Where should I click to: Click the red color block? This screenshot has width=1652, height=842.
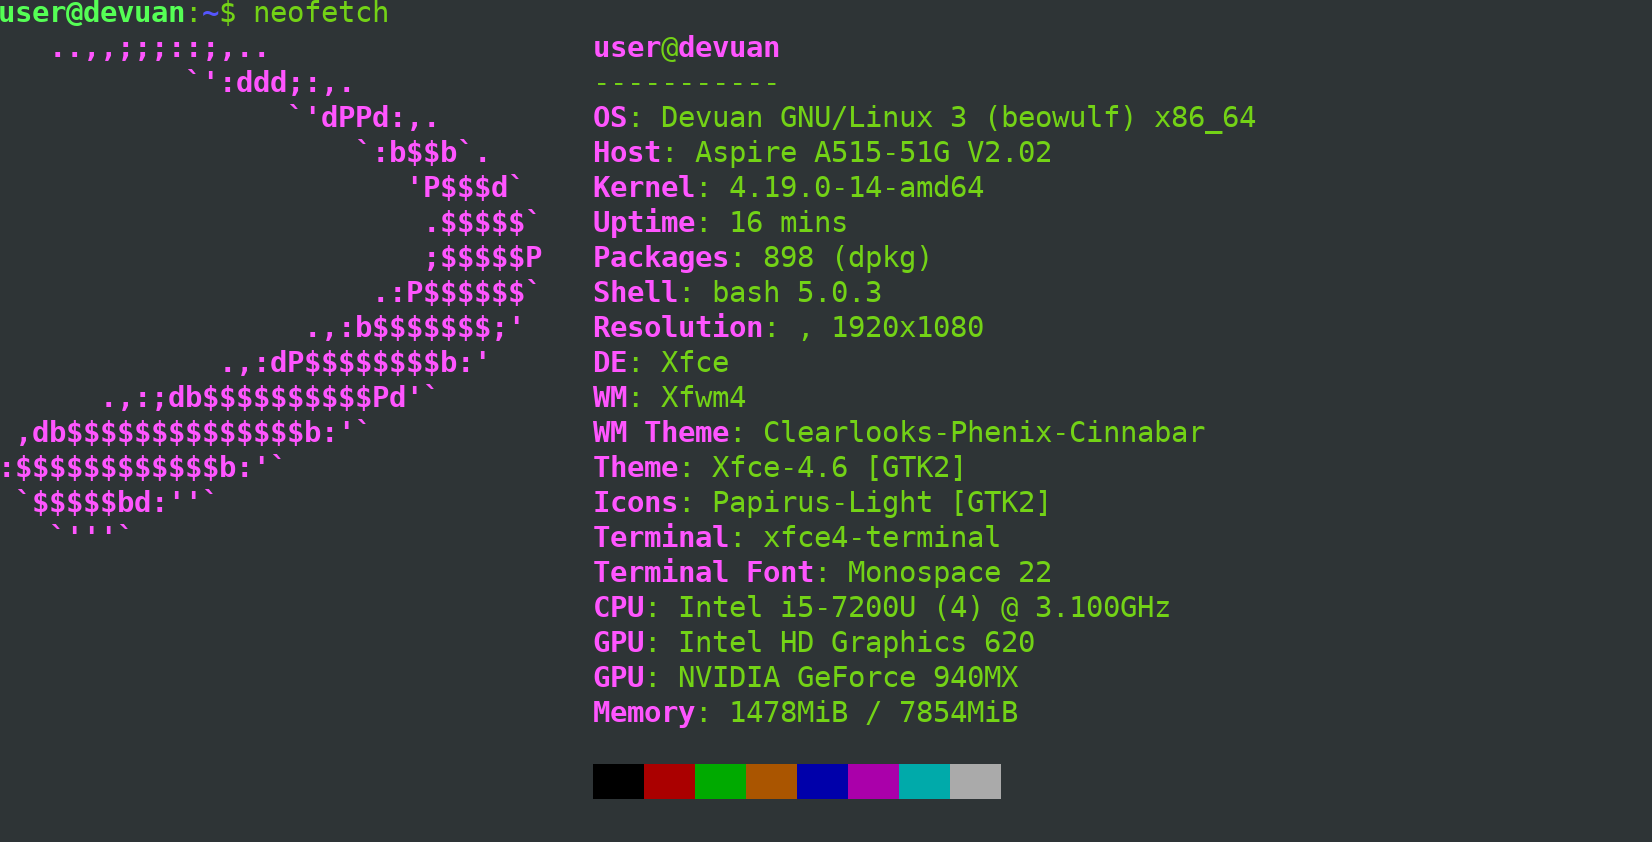669,781
